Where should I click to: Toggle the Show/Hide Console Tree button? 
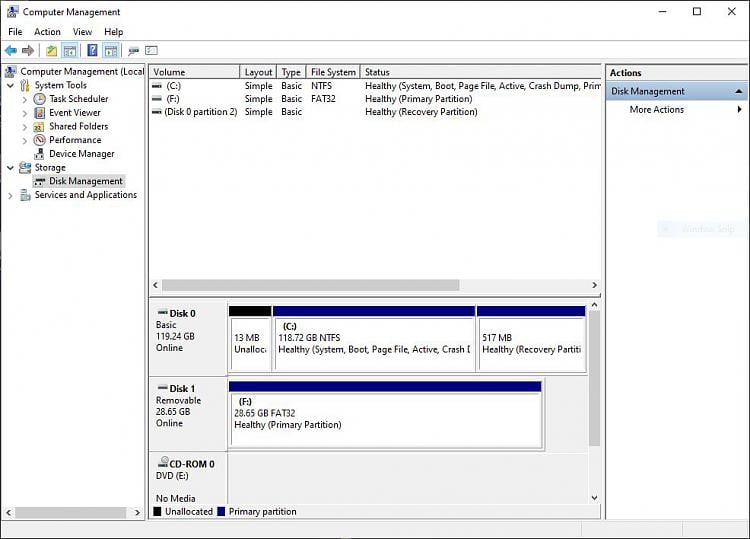coord(70,50)
